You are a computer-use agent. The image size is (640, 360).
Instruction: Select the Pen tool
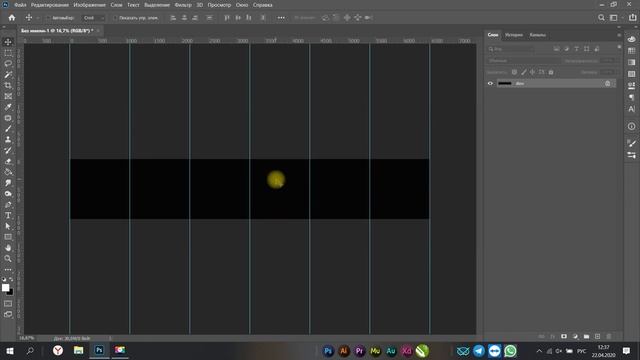[x=8, y=204]
